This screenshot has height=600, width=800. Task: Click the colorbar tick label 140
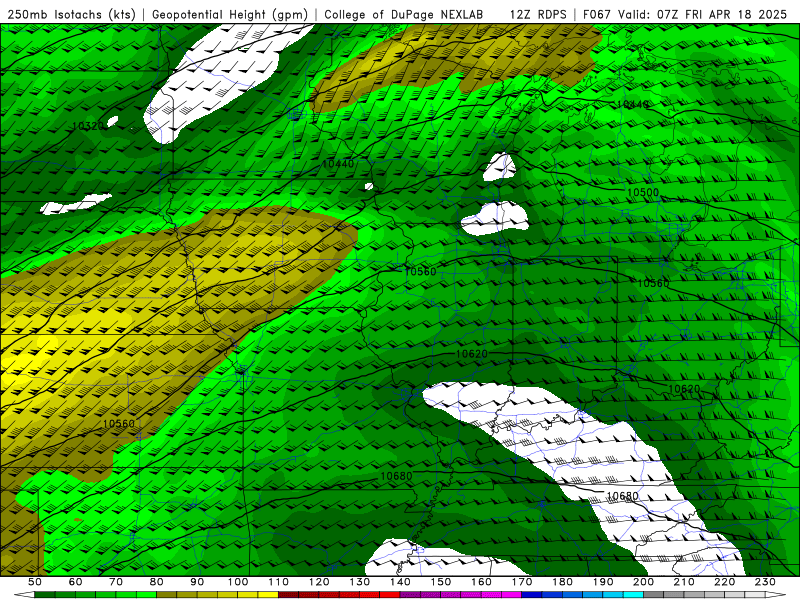click(x=400, y=582)
